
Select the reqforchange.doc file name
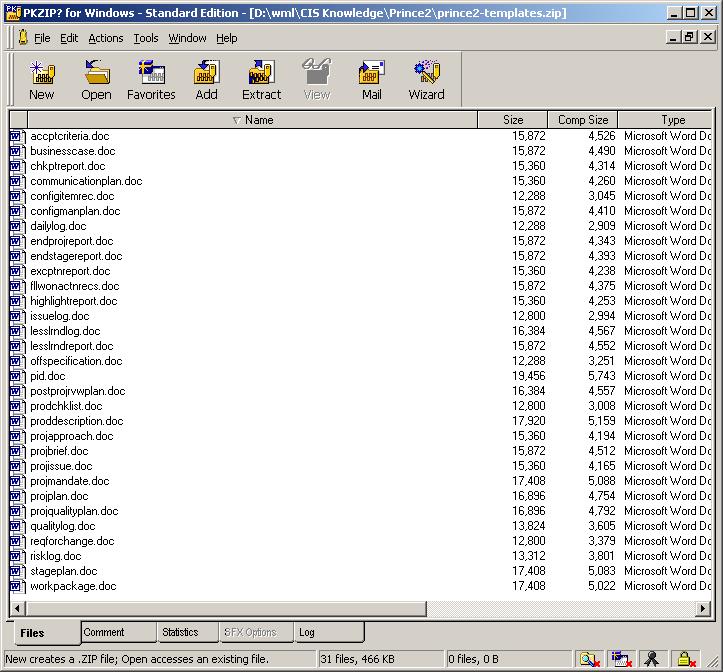click(72, 541)
